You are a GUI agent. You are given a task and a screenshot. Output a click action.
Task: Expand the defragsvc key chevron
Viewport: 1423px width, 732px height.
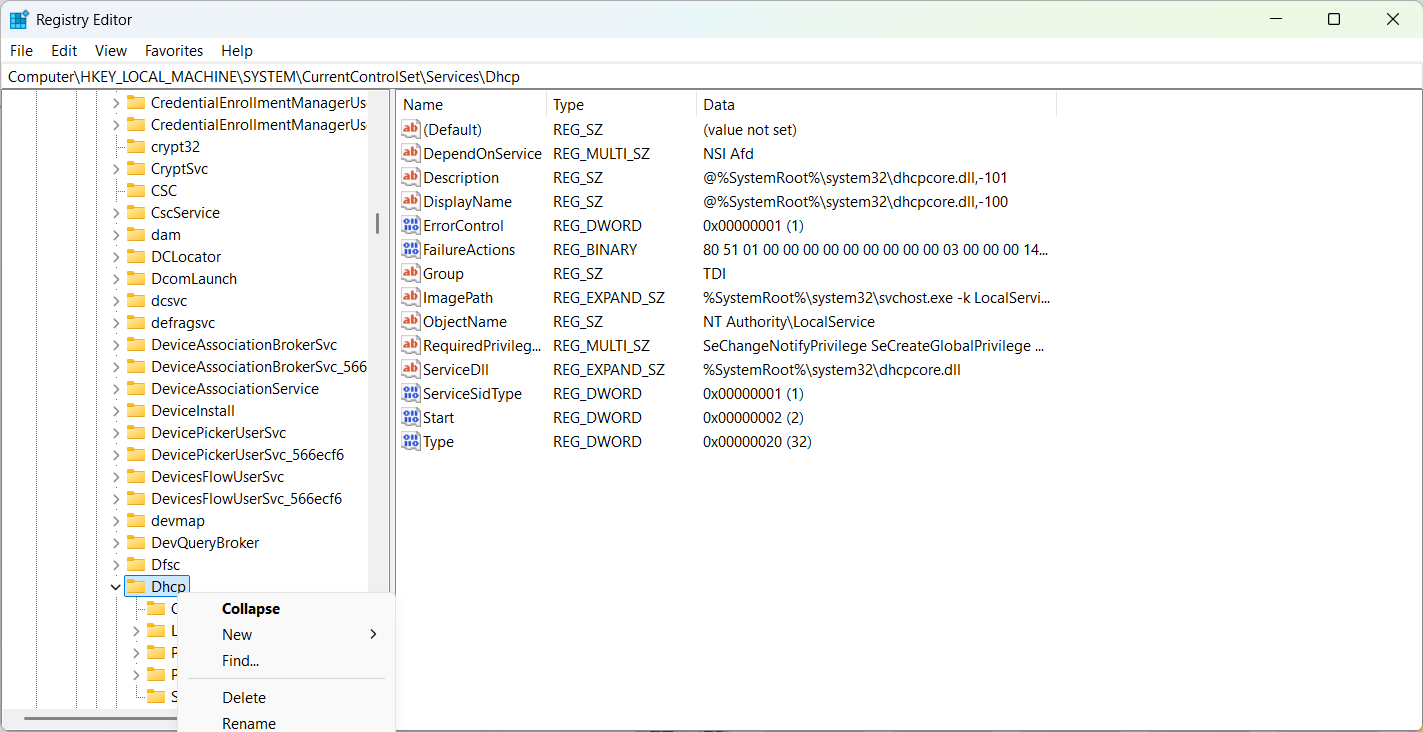(115, 323)
